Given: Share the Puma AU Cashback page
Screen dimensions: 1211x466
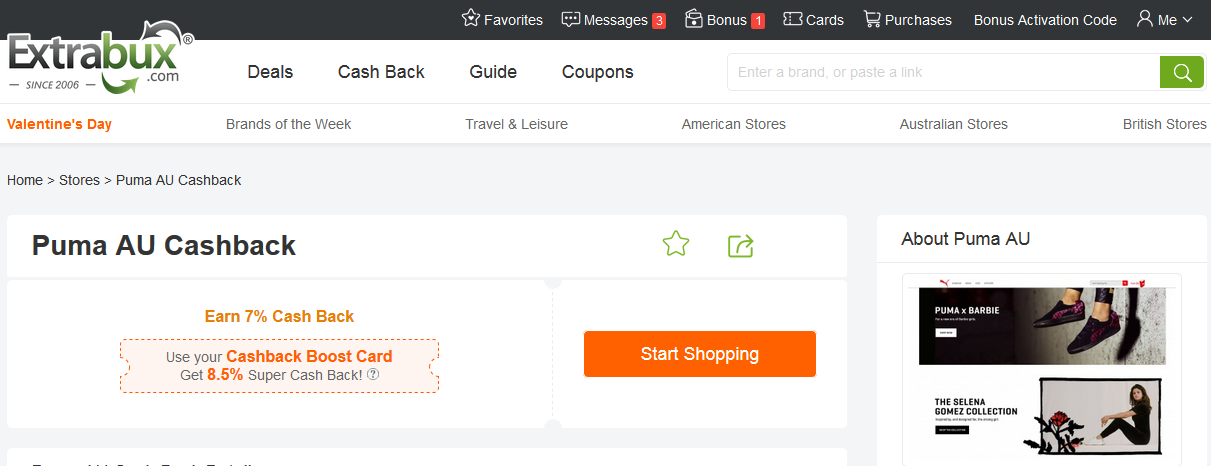Looking at the screenshot, I should tap(740, 245).
